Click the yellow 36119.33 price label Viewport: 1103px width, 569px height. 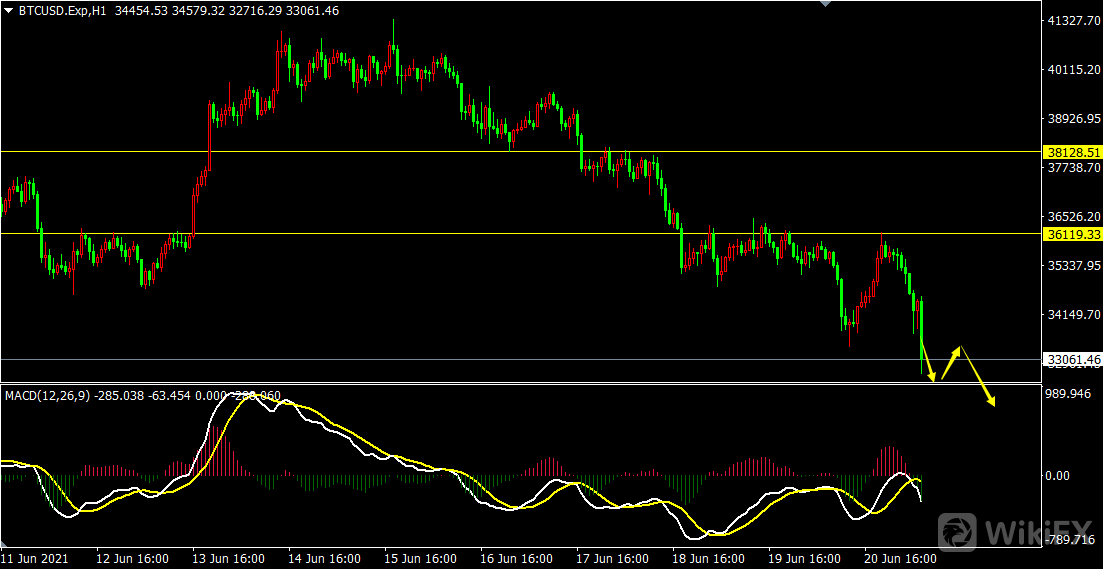[x=1072, y=234]
